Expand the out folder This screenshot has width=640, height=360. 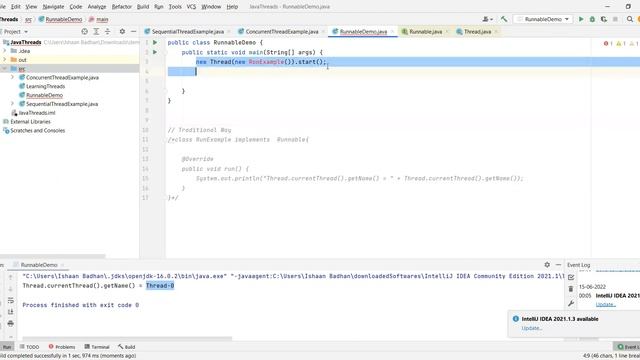(x=4, y=60)
